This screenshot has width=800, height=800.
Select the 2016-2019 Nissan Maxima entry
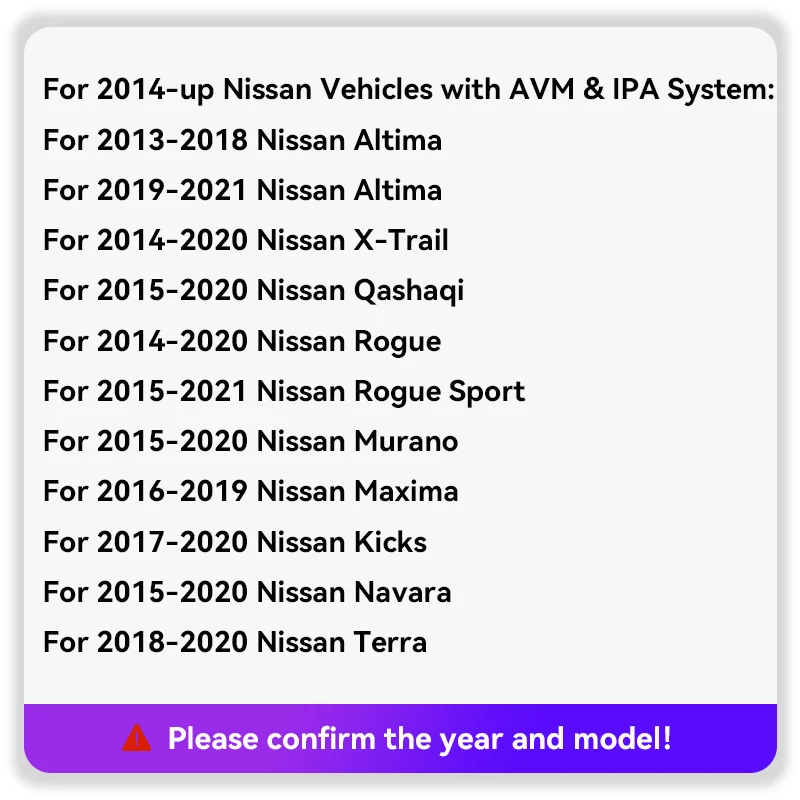coord(251,491)
